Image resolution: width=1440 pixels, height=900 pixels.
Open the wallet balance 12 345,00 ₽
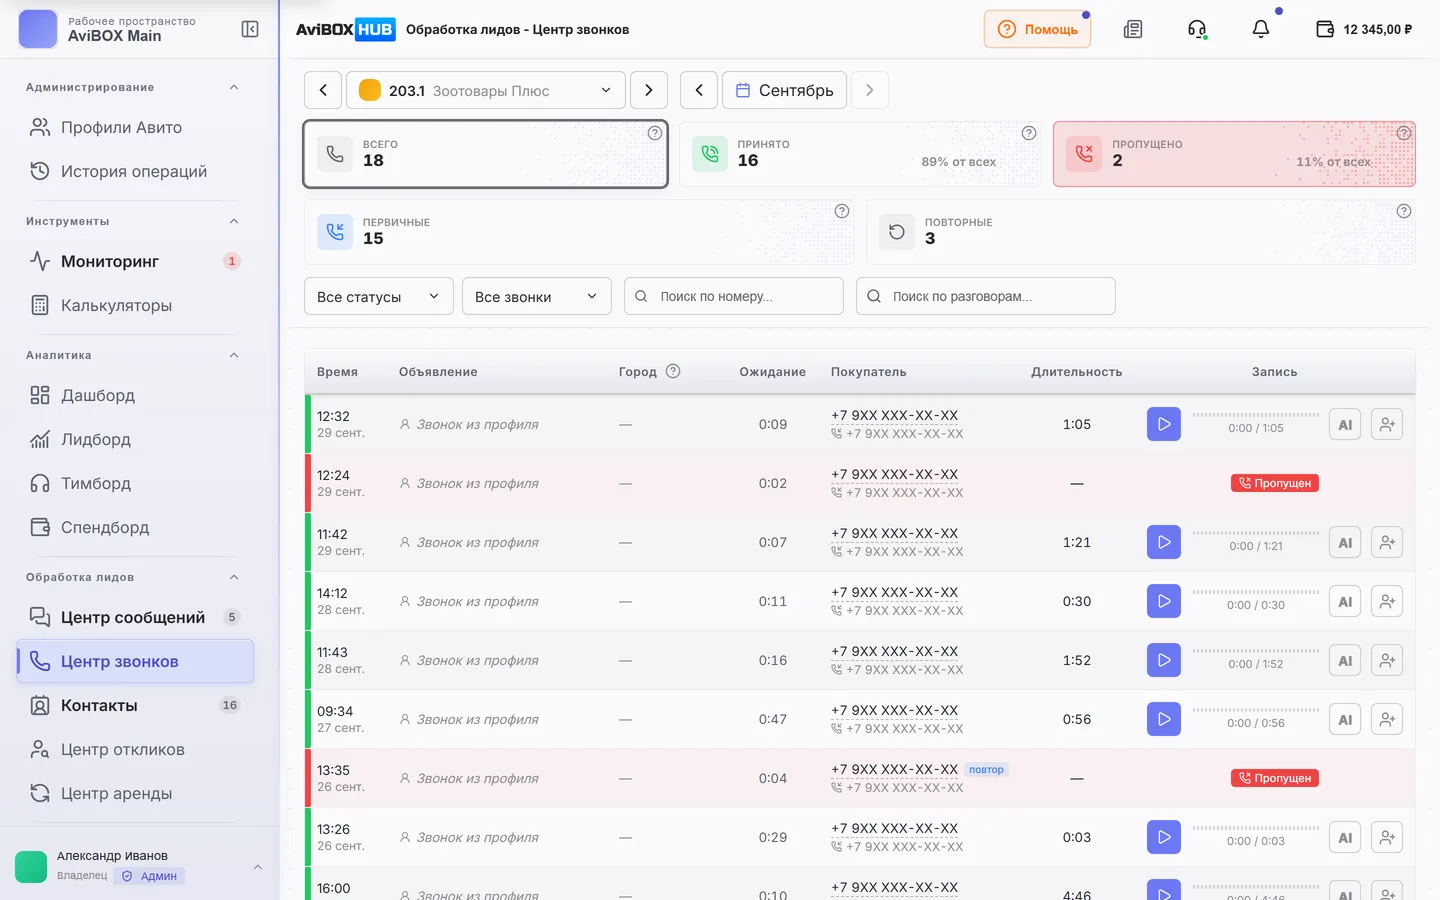coord(1364,29)
